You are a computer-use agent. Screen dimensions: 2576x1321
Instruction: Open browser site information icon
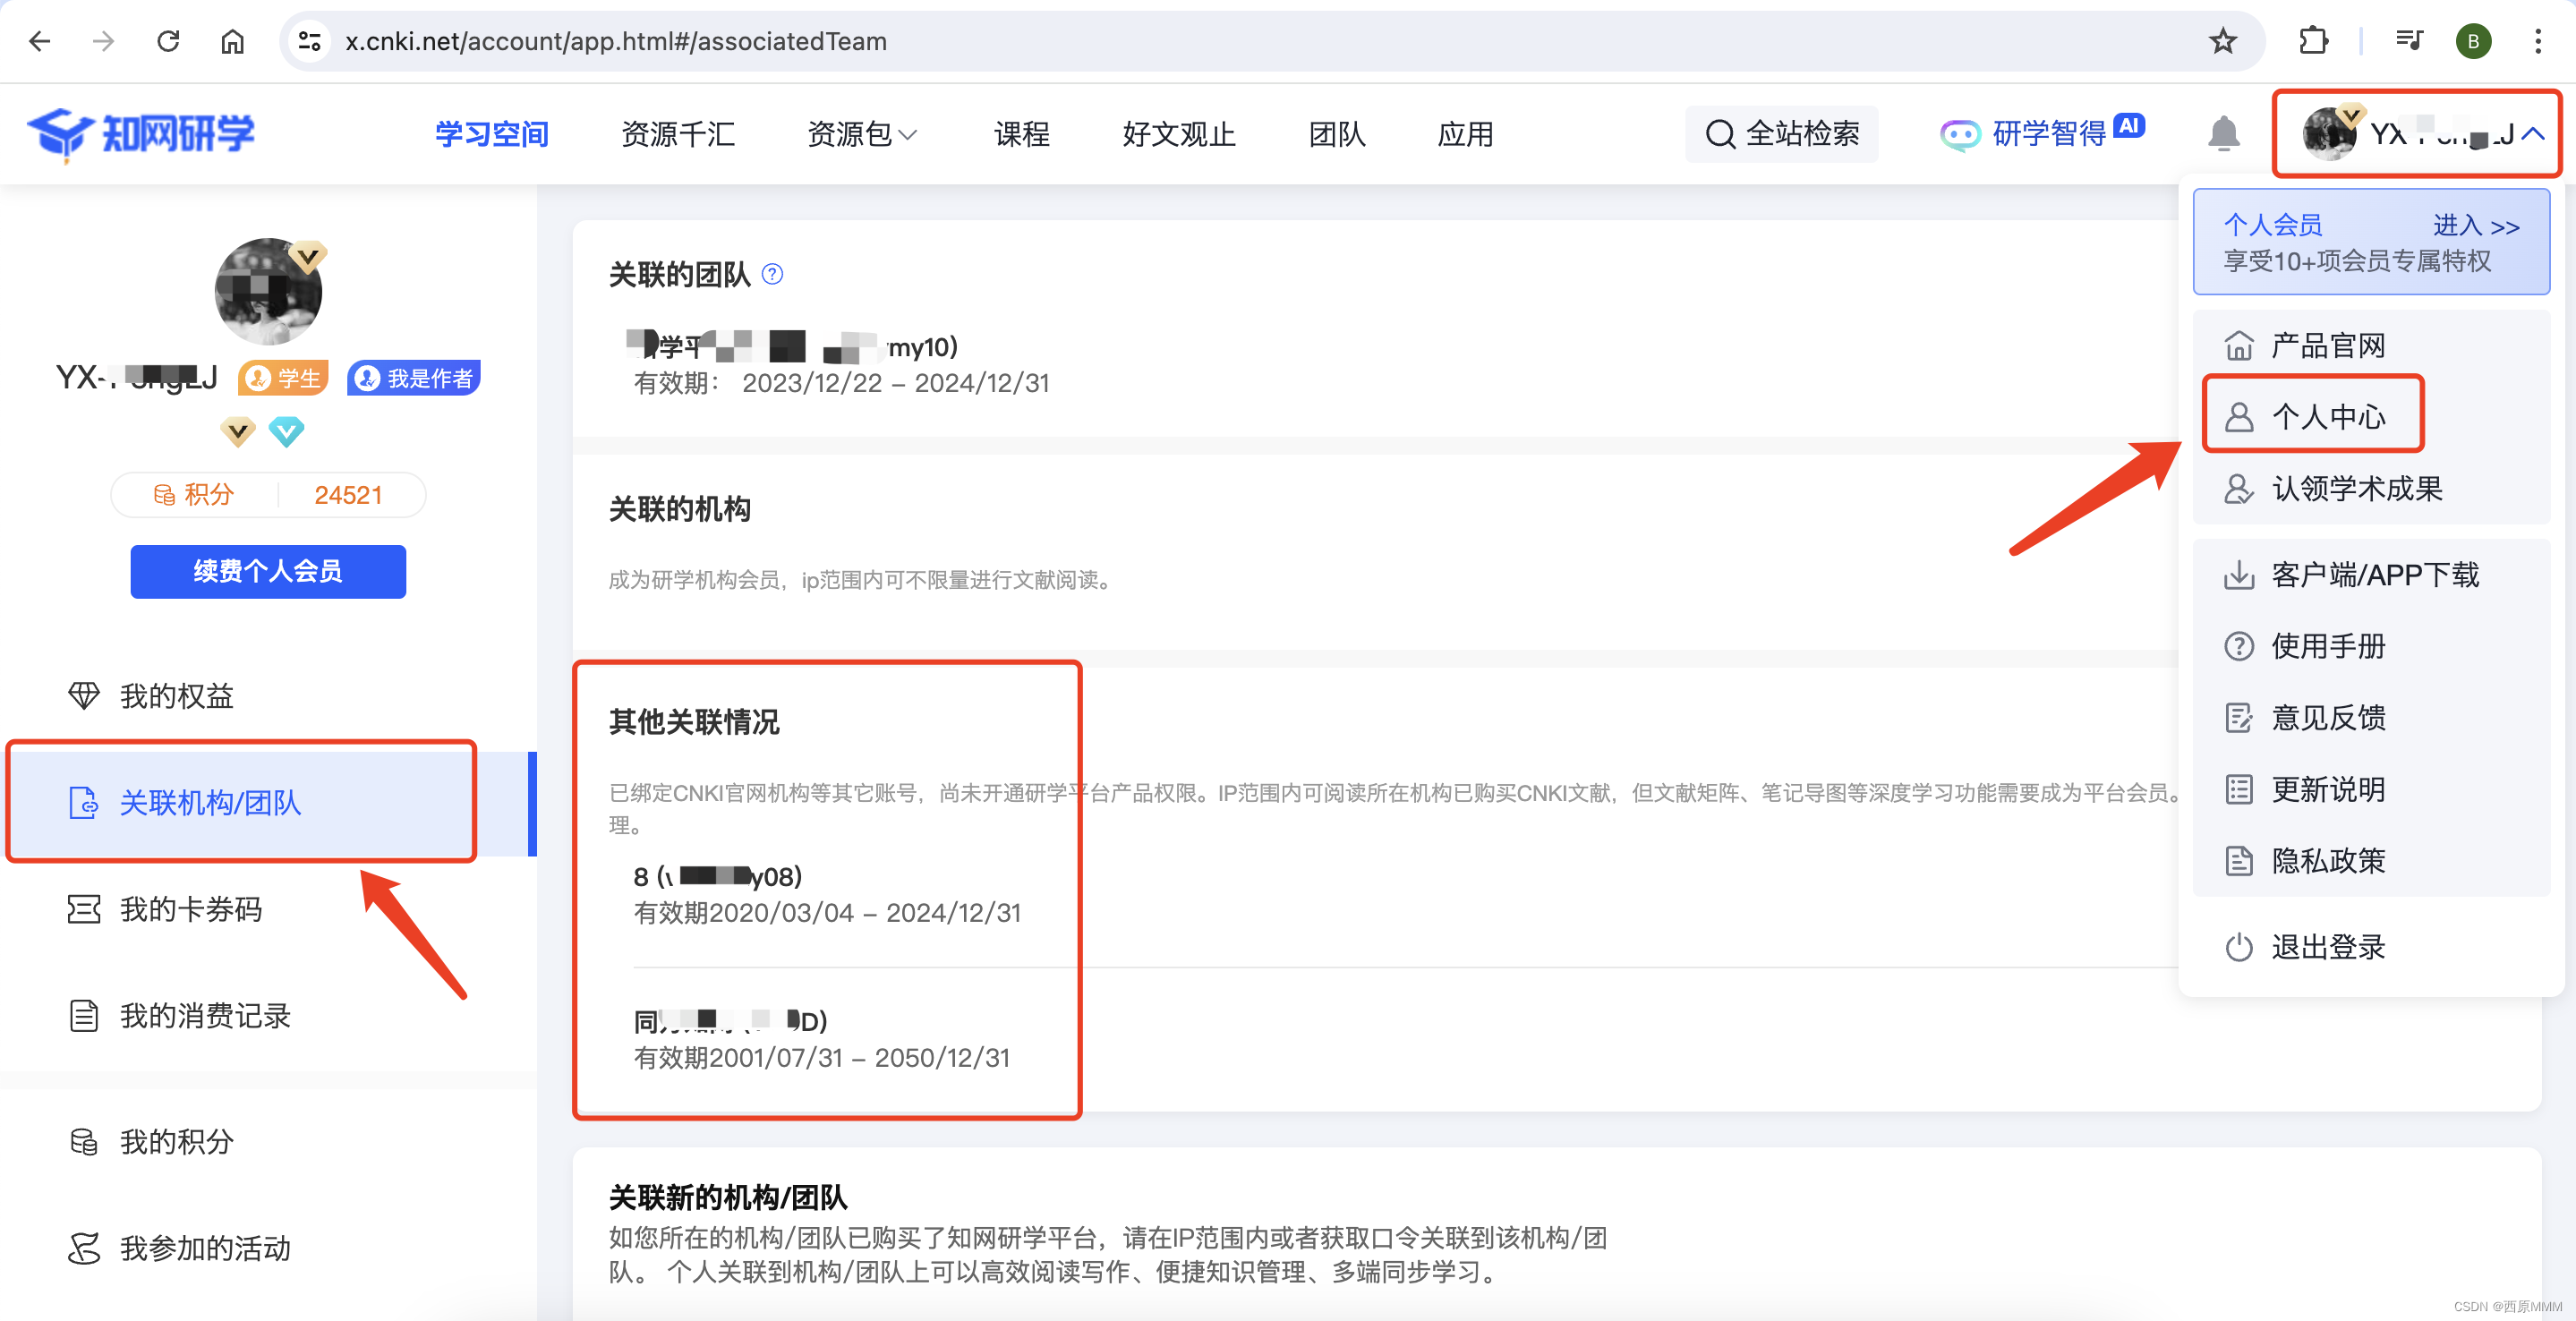(x=310, y=41)
